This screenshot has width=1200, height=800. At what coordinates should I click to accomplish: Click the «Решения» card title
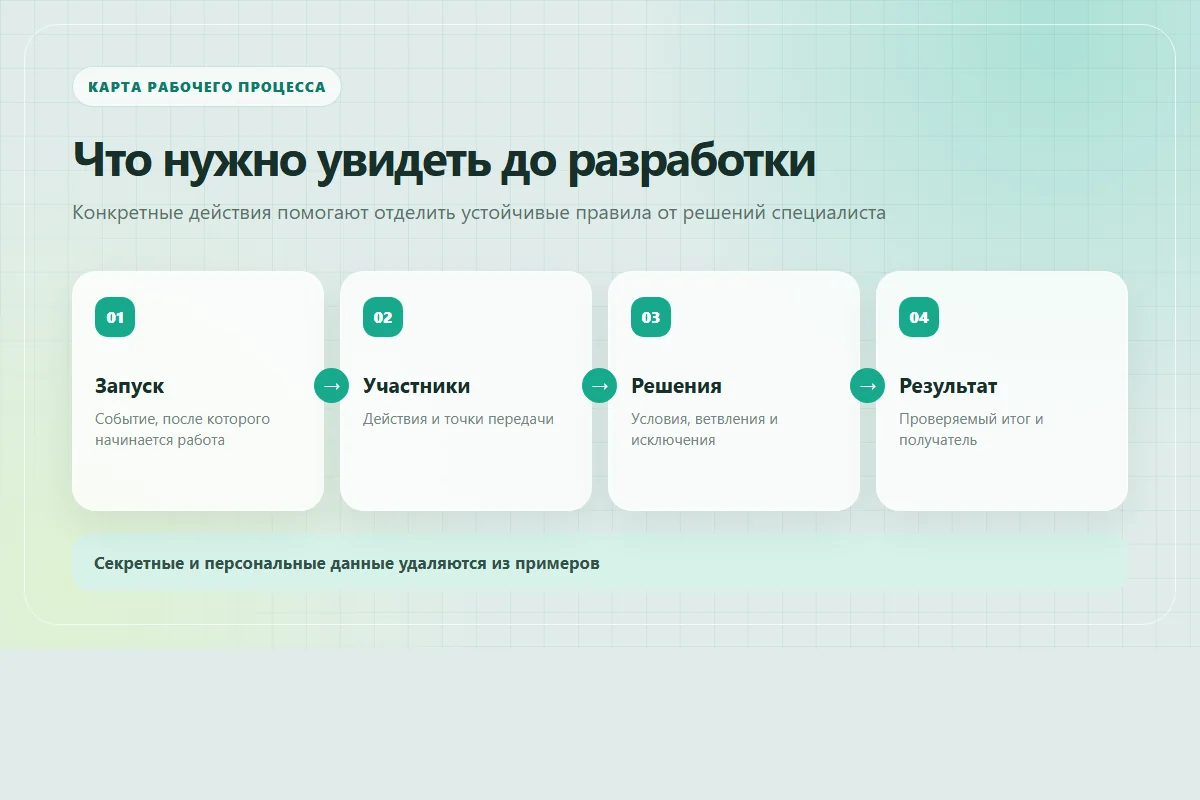[676, 386]
